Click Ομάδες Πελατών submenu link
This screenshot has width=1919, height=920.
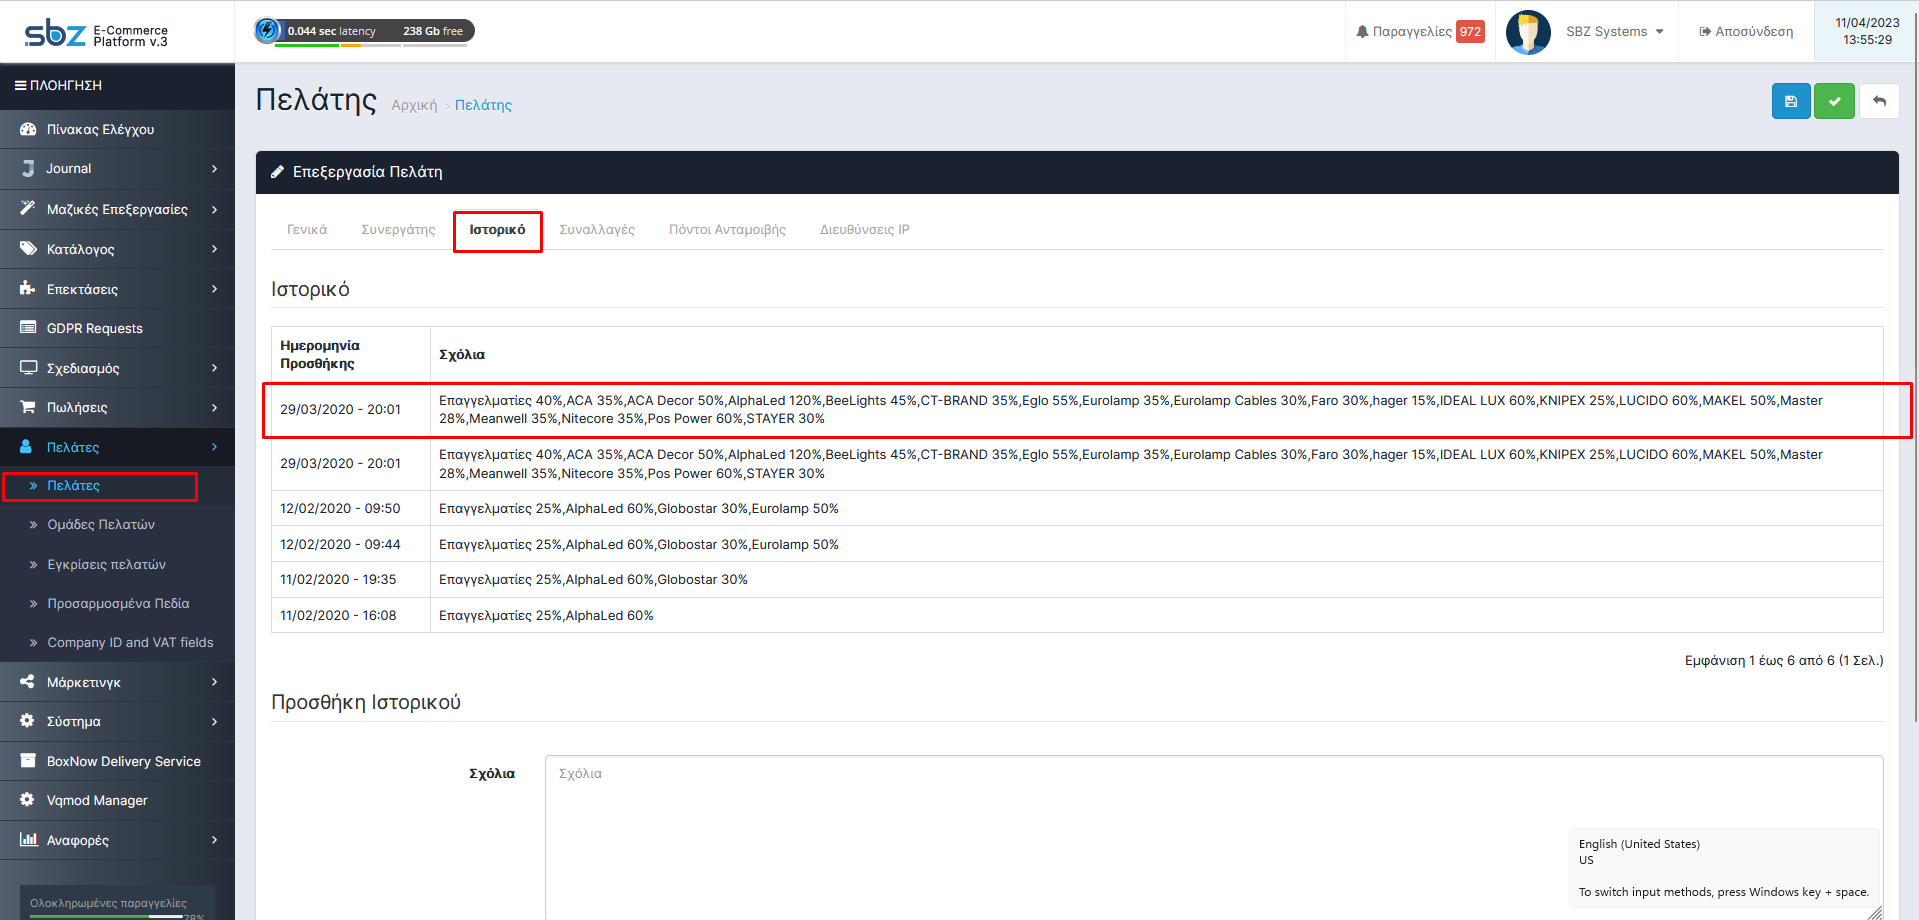tap(101, 525)
